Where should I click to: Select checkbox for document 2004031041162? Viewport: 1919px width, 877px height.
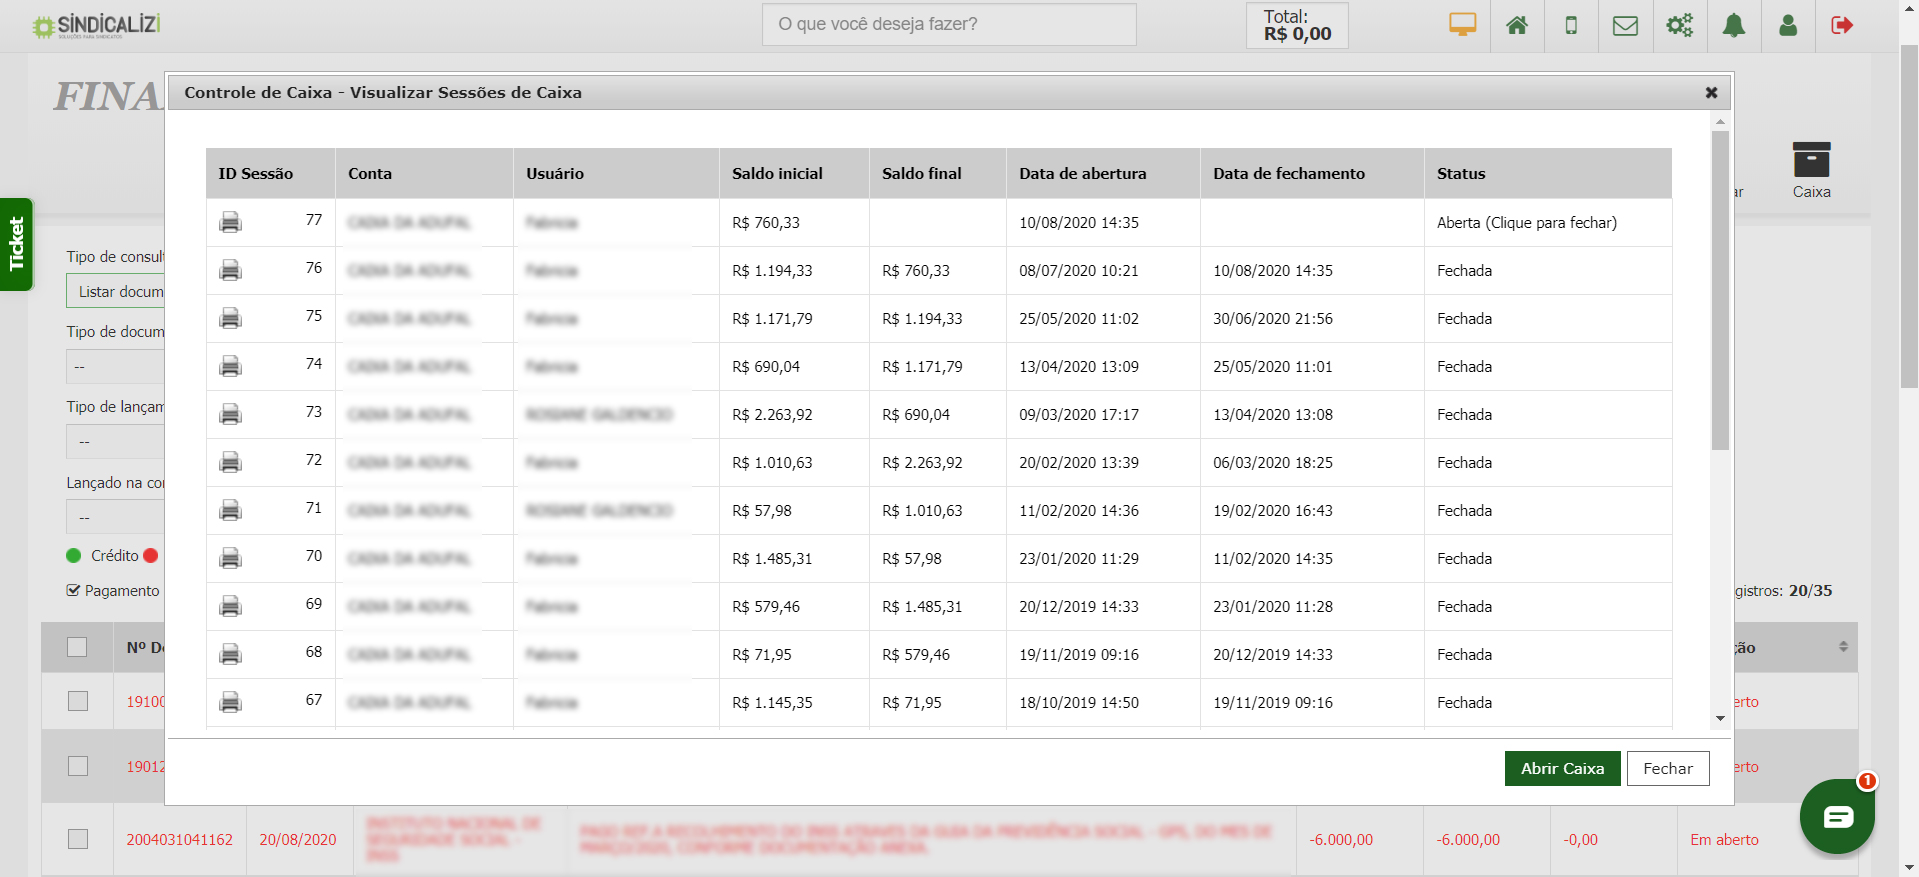pos(78,839)
